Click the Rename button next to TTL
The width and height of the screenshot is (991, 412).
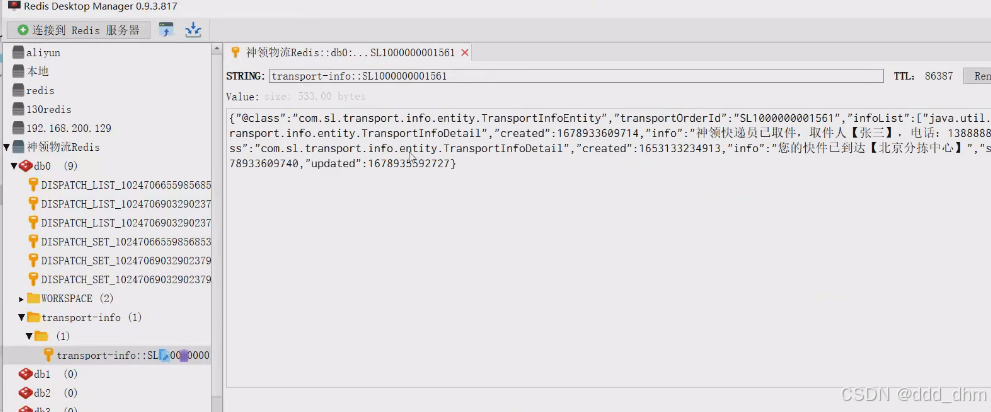coord(977,76)
